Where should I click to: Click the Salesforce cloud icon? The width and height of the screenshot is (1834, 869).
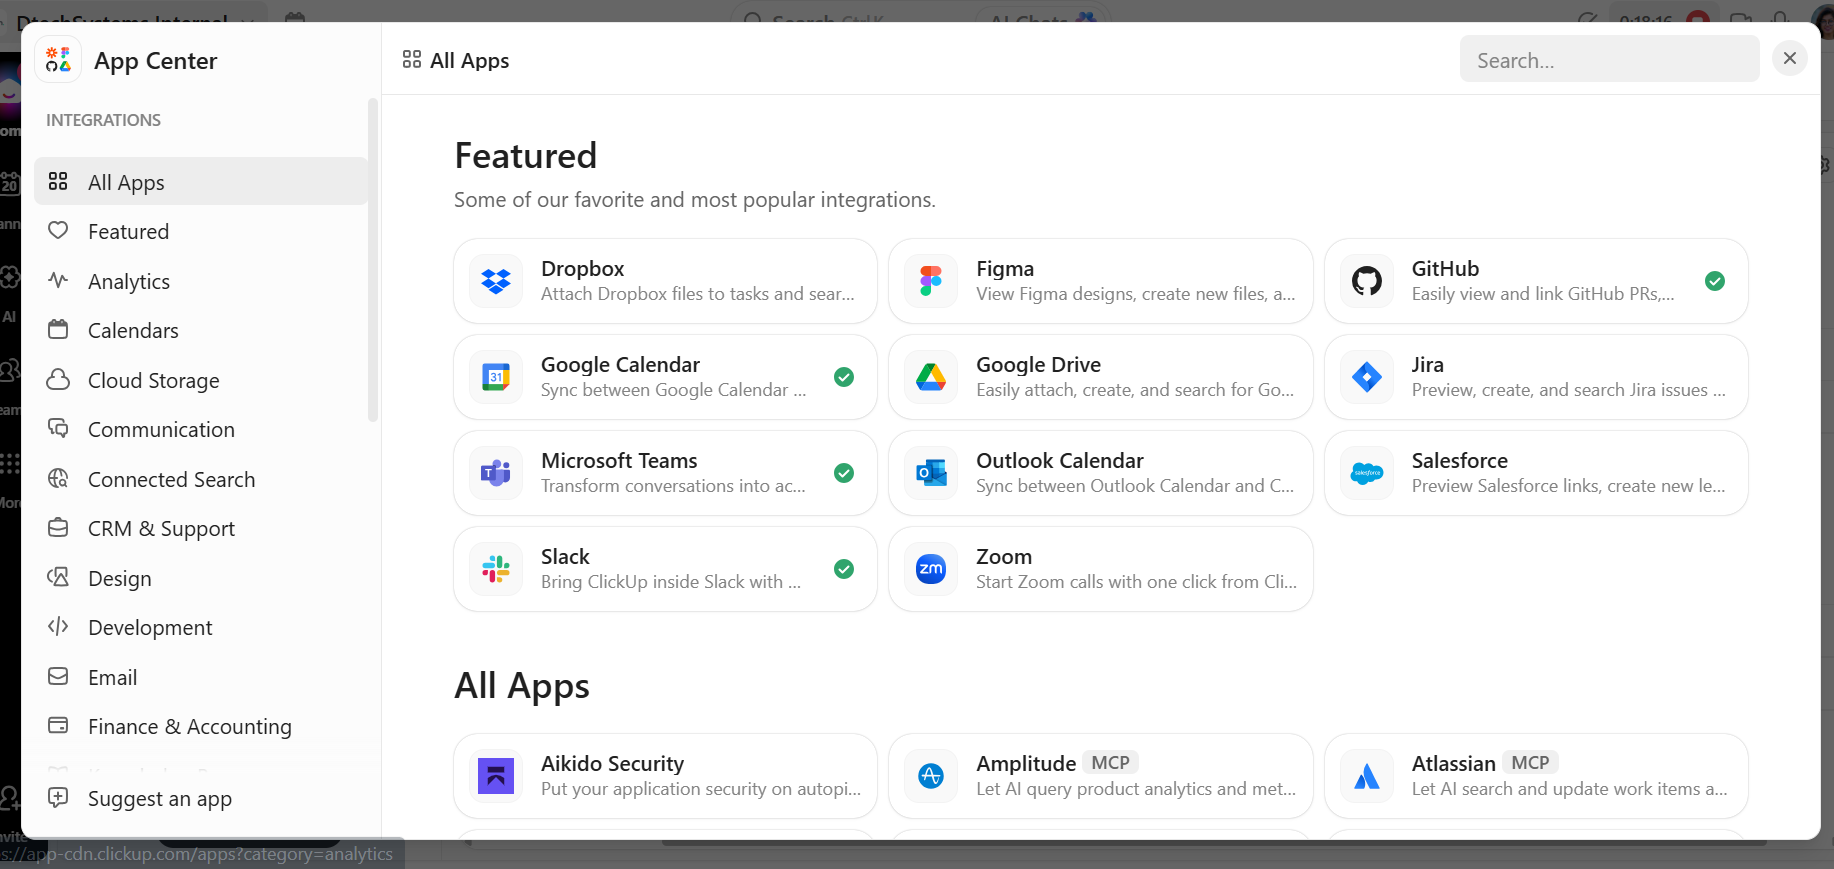pyautogui.click(x=1367, y=473)
